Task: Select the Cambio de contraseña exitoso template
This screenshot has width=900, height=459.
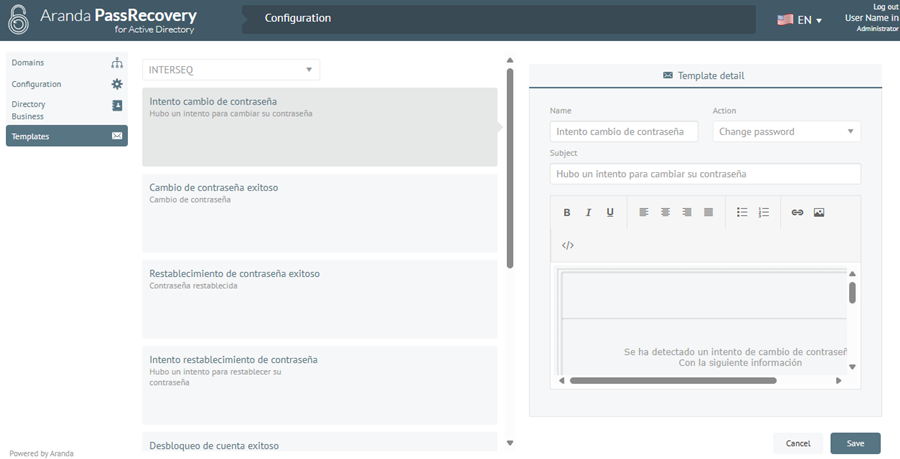Action: (x=319, y=212)
